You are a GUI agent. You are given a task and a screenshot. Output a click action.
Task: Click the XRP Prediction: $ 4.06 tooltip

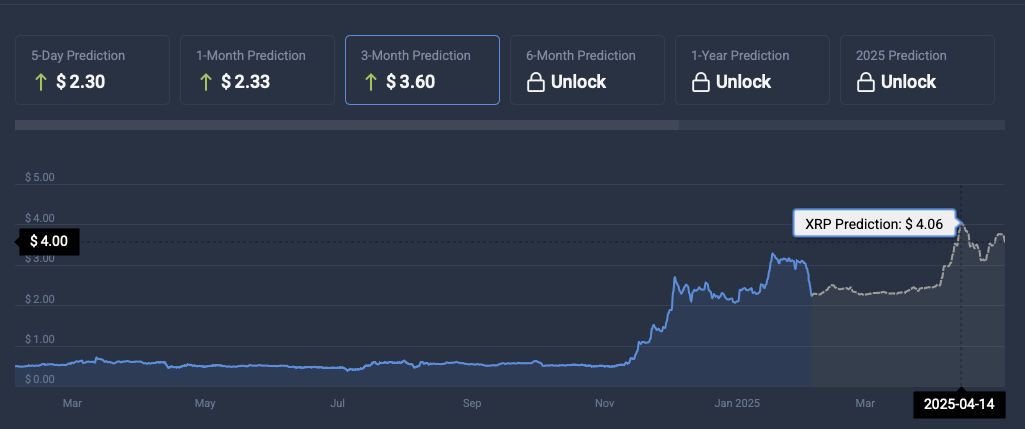874,223
